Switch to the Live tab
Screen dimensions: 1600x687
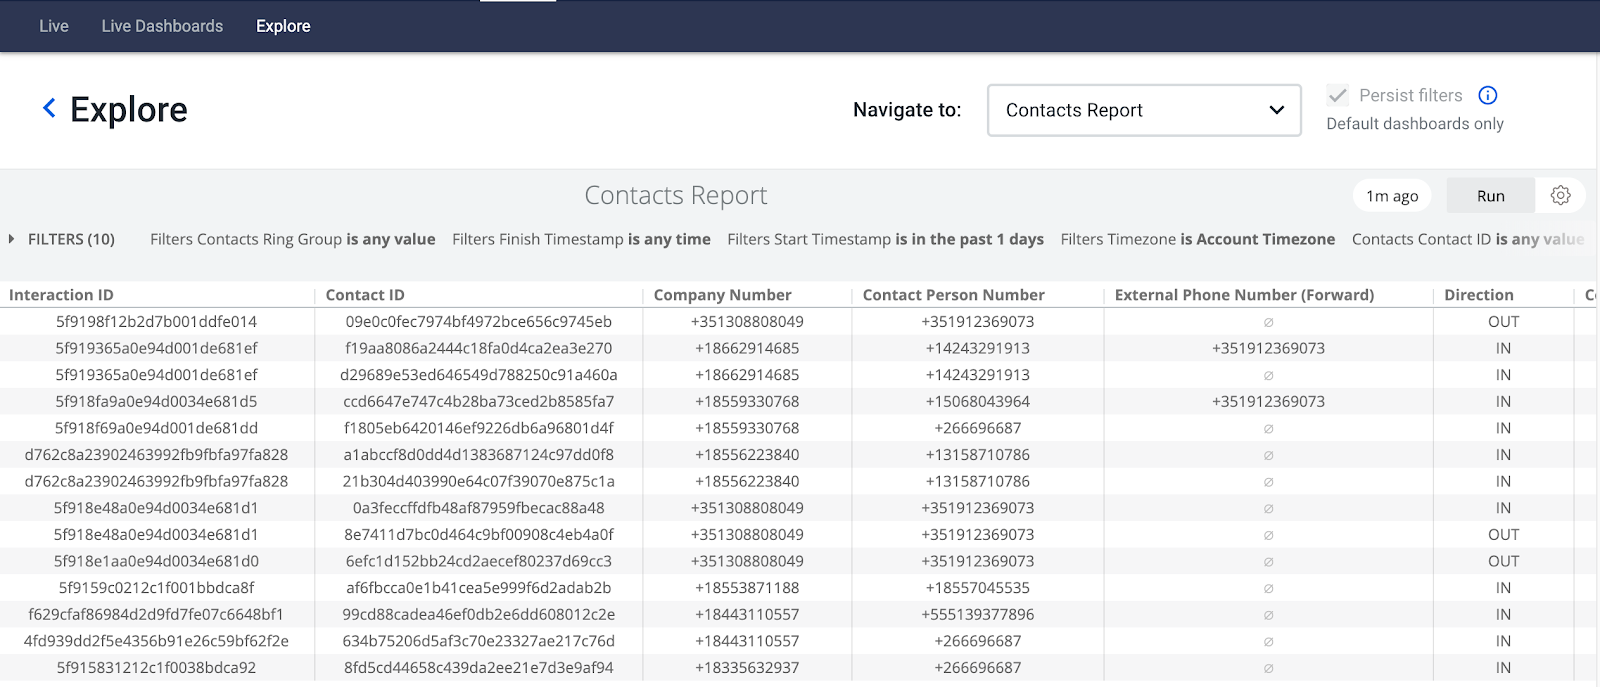tap(54, 26)
